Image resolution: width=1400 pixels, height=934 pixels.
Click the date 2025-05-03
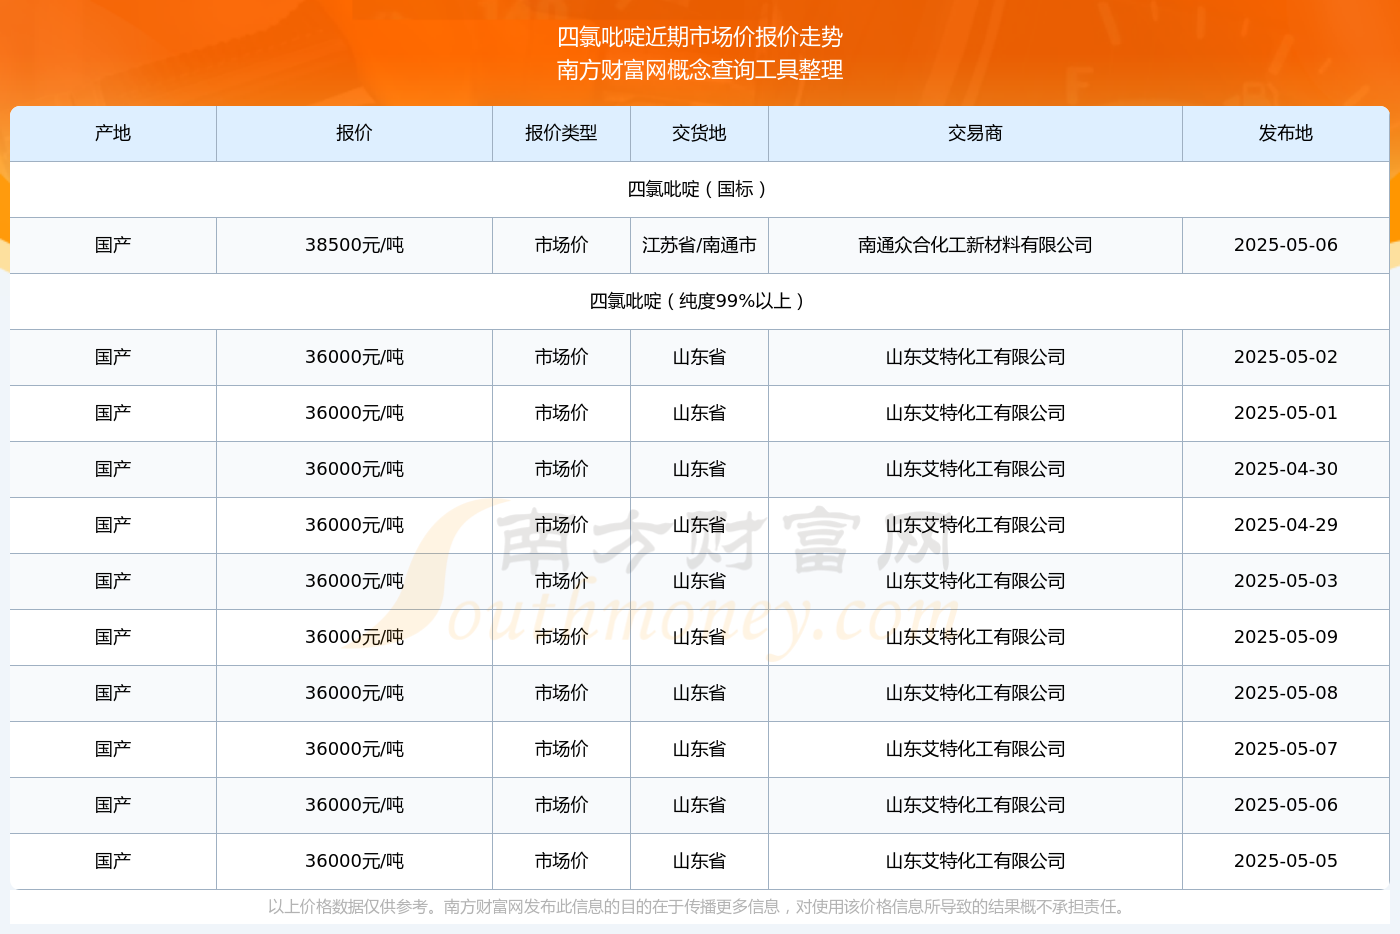pos(1285,581)
